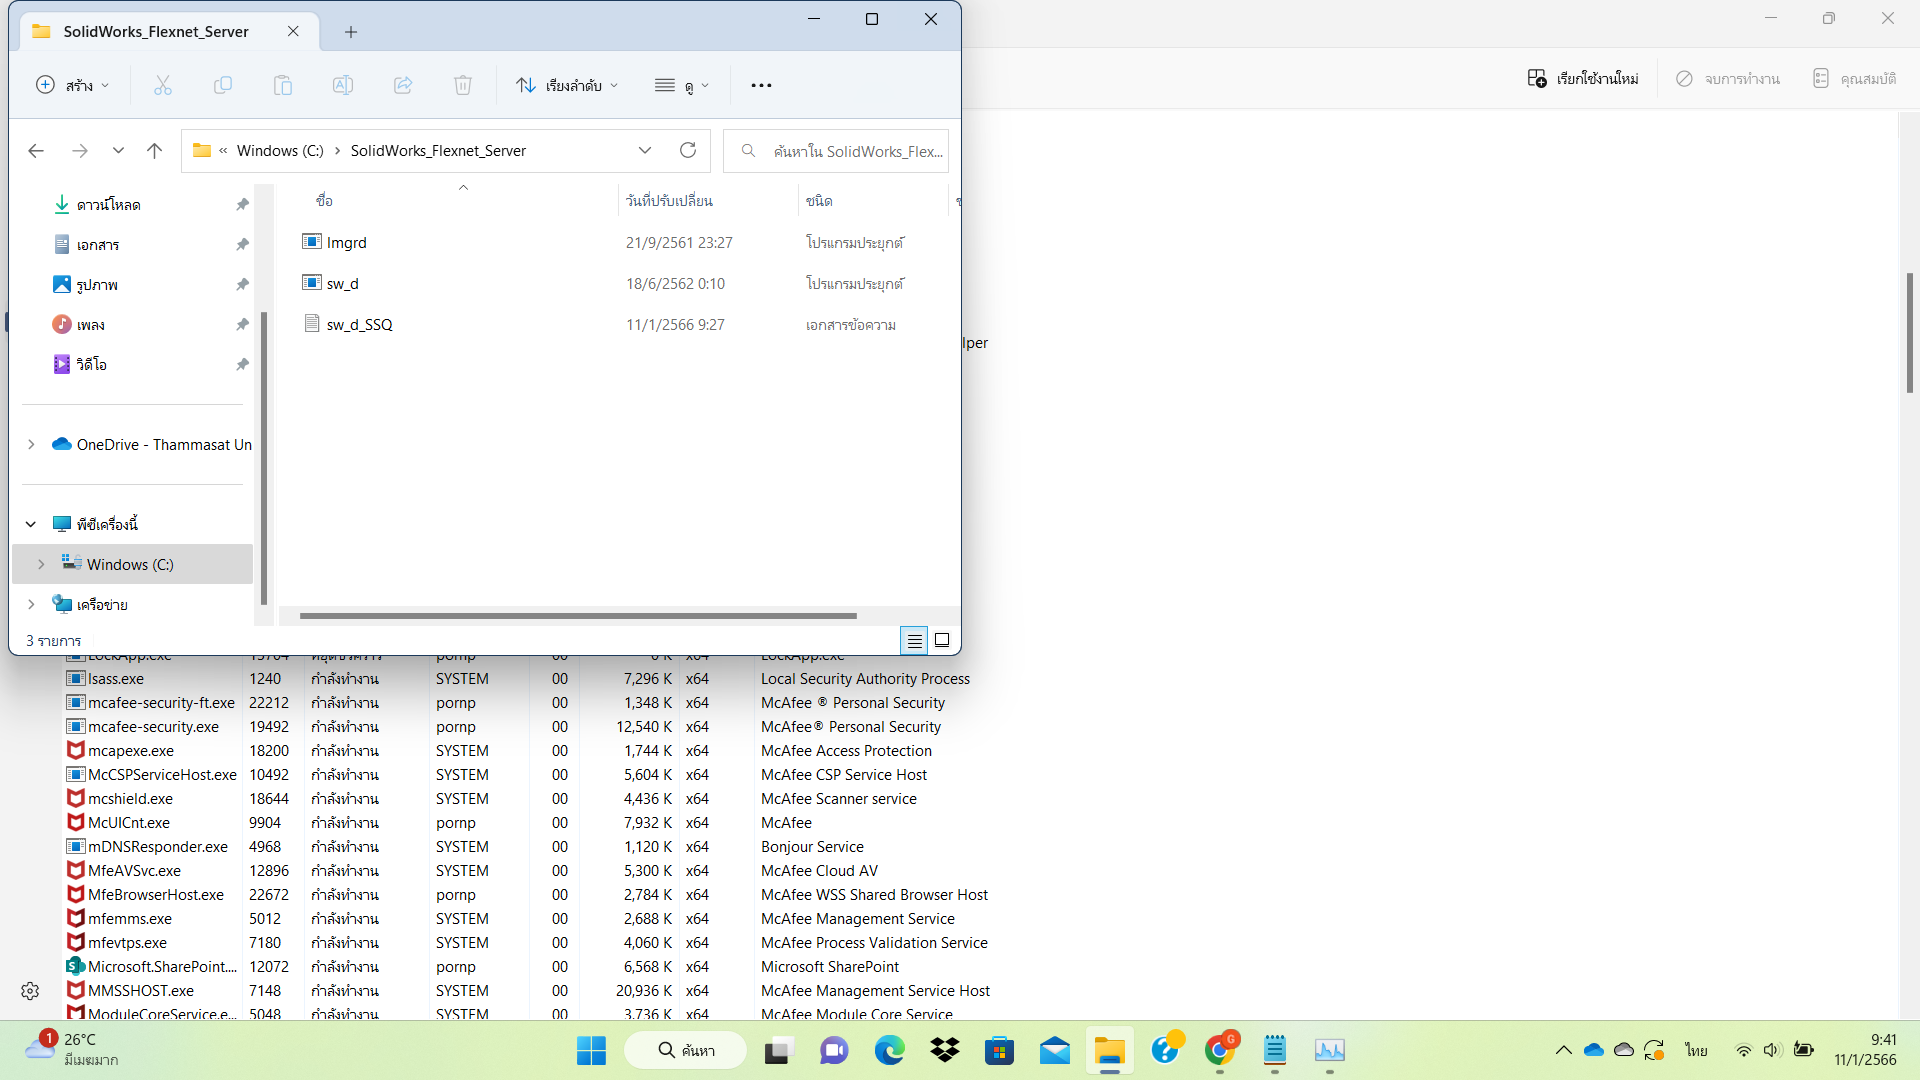Click the Share icon in toolbar
The image size is (1920, 1080).
tap(403, 86)
